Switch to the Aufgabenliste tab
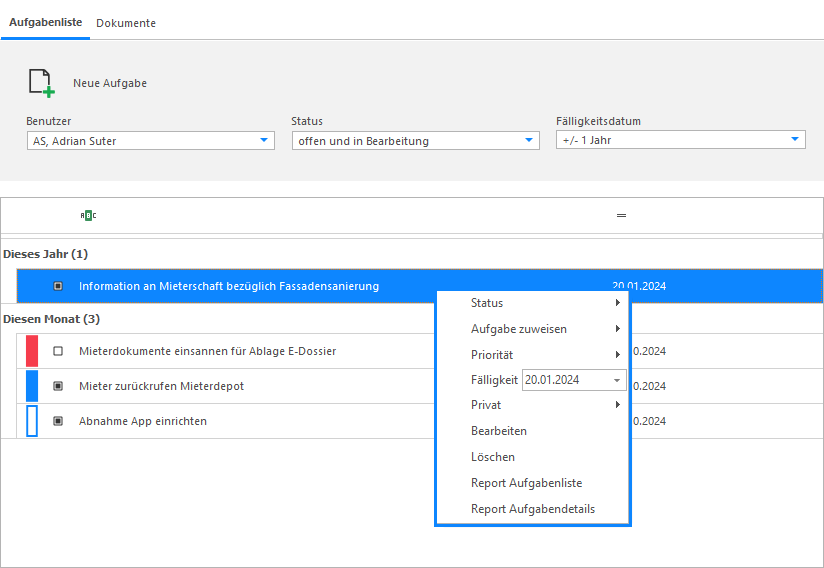The width and height of the screenshot is (824, 568). (x=46, y=22)
